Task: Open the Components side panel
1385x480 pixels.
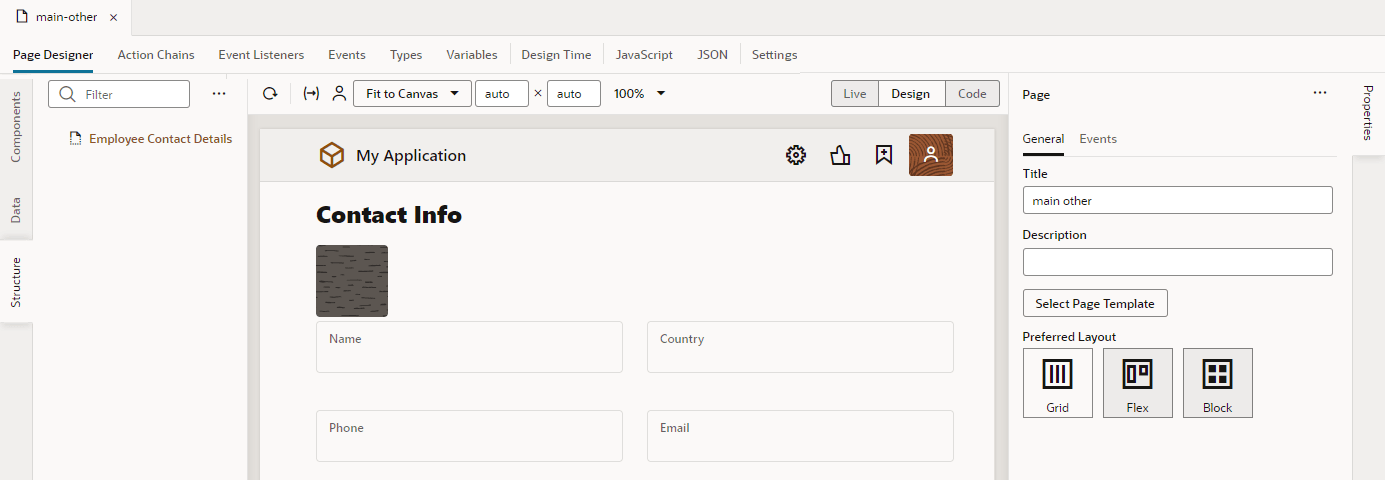Action: tap(16, 125)
